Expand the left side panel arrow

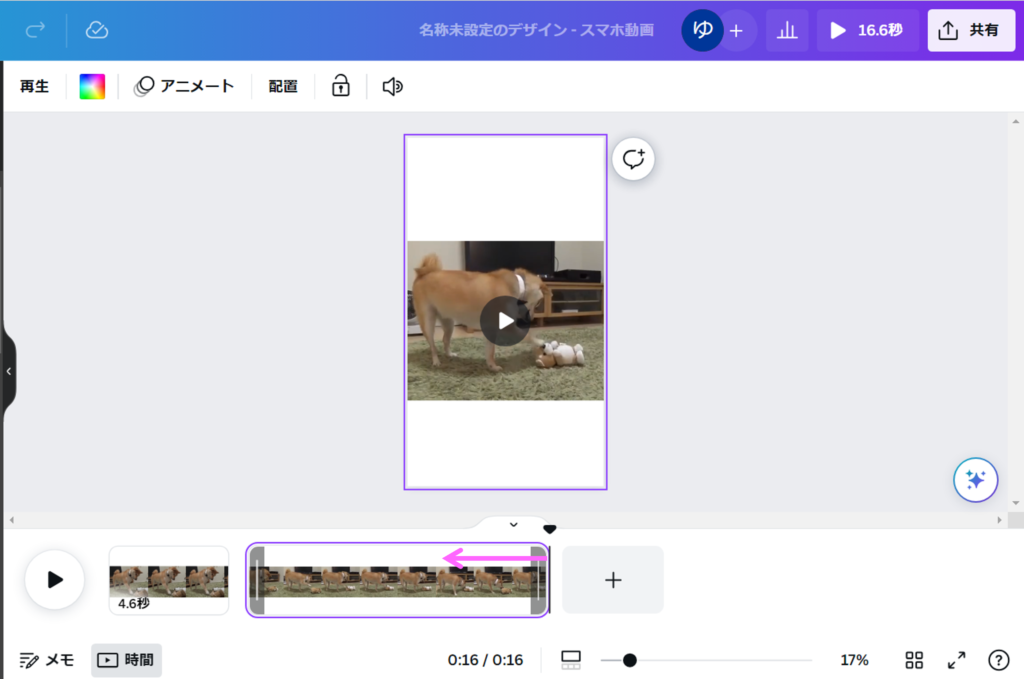click(8, 371)
